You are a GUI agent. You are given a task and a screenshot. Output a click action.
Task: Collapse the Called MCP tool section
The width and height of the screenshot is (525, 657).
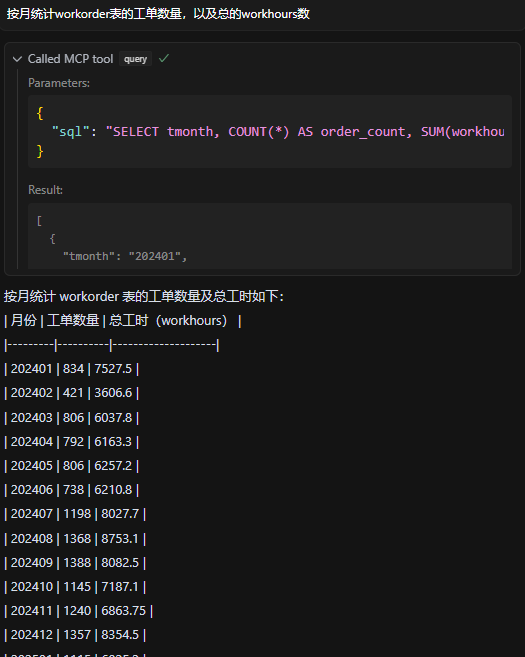point(17,59)
